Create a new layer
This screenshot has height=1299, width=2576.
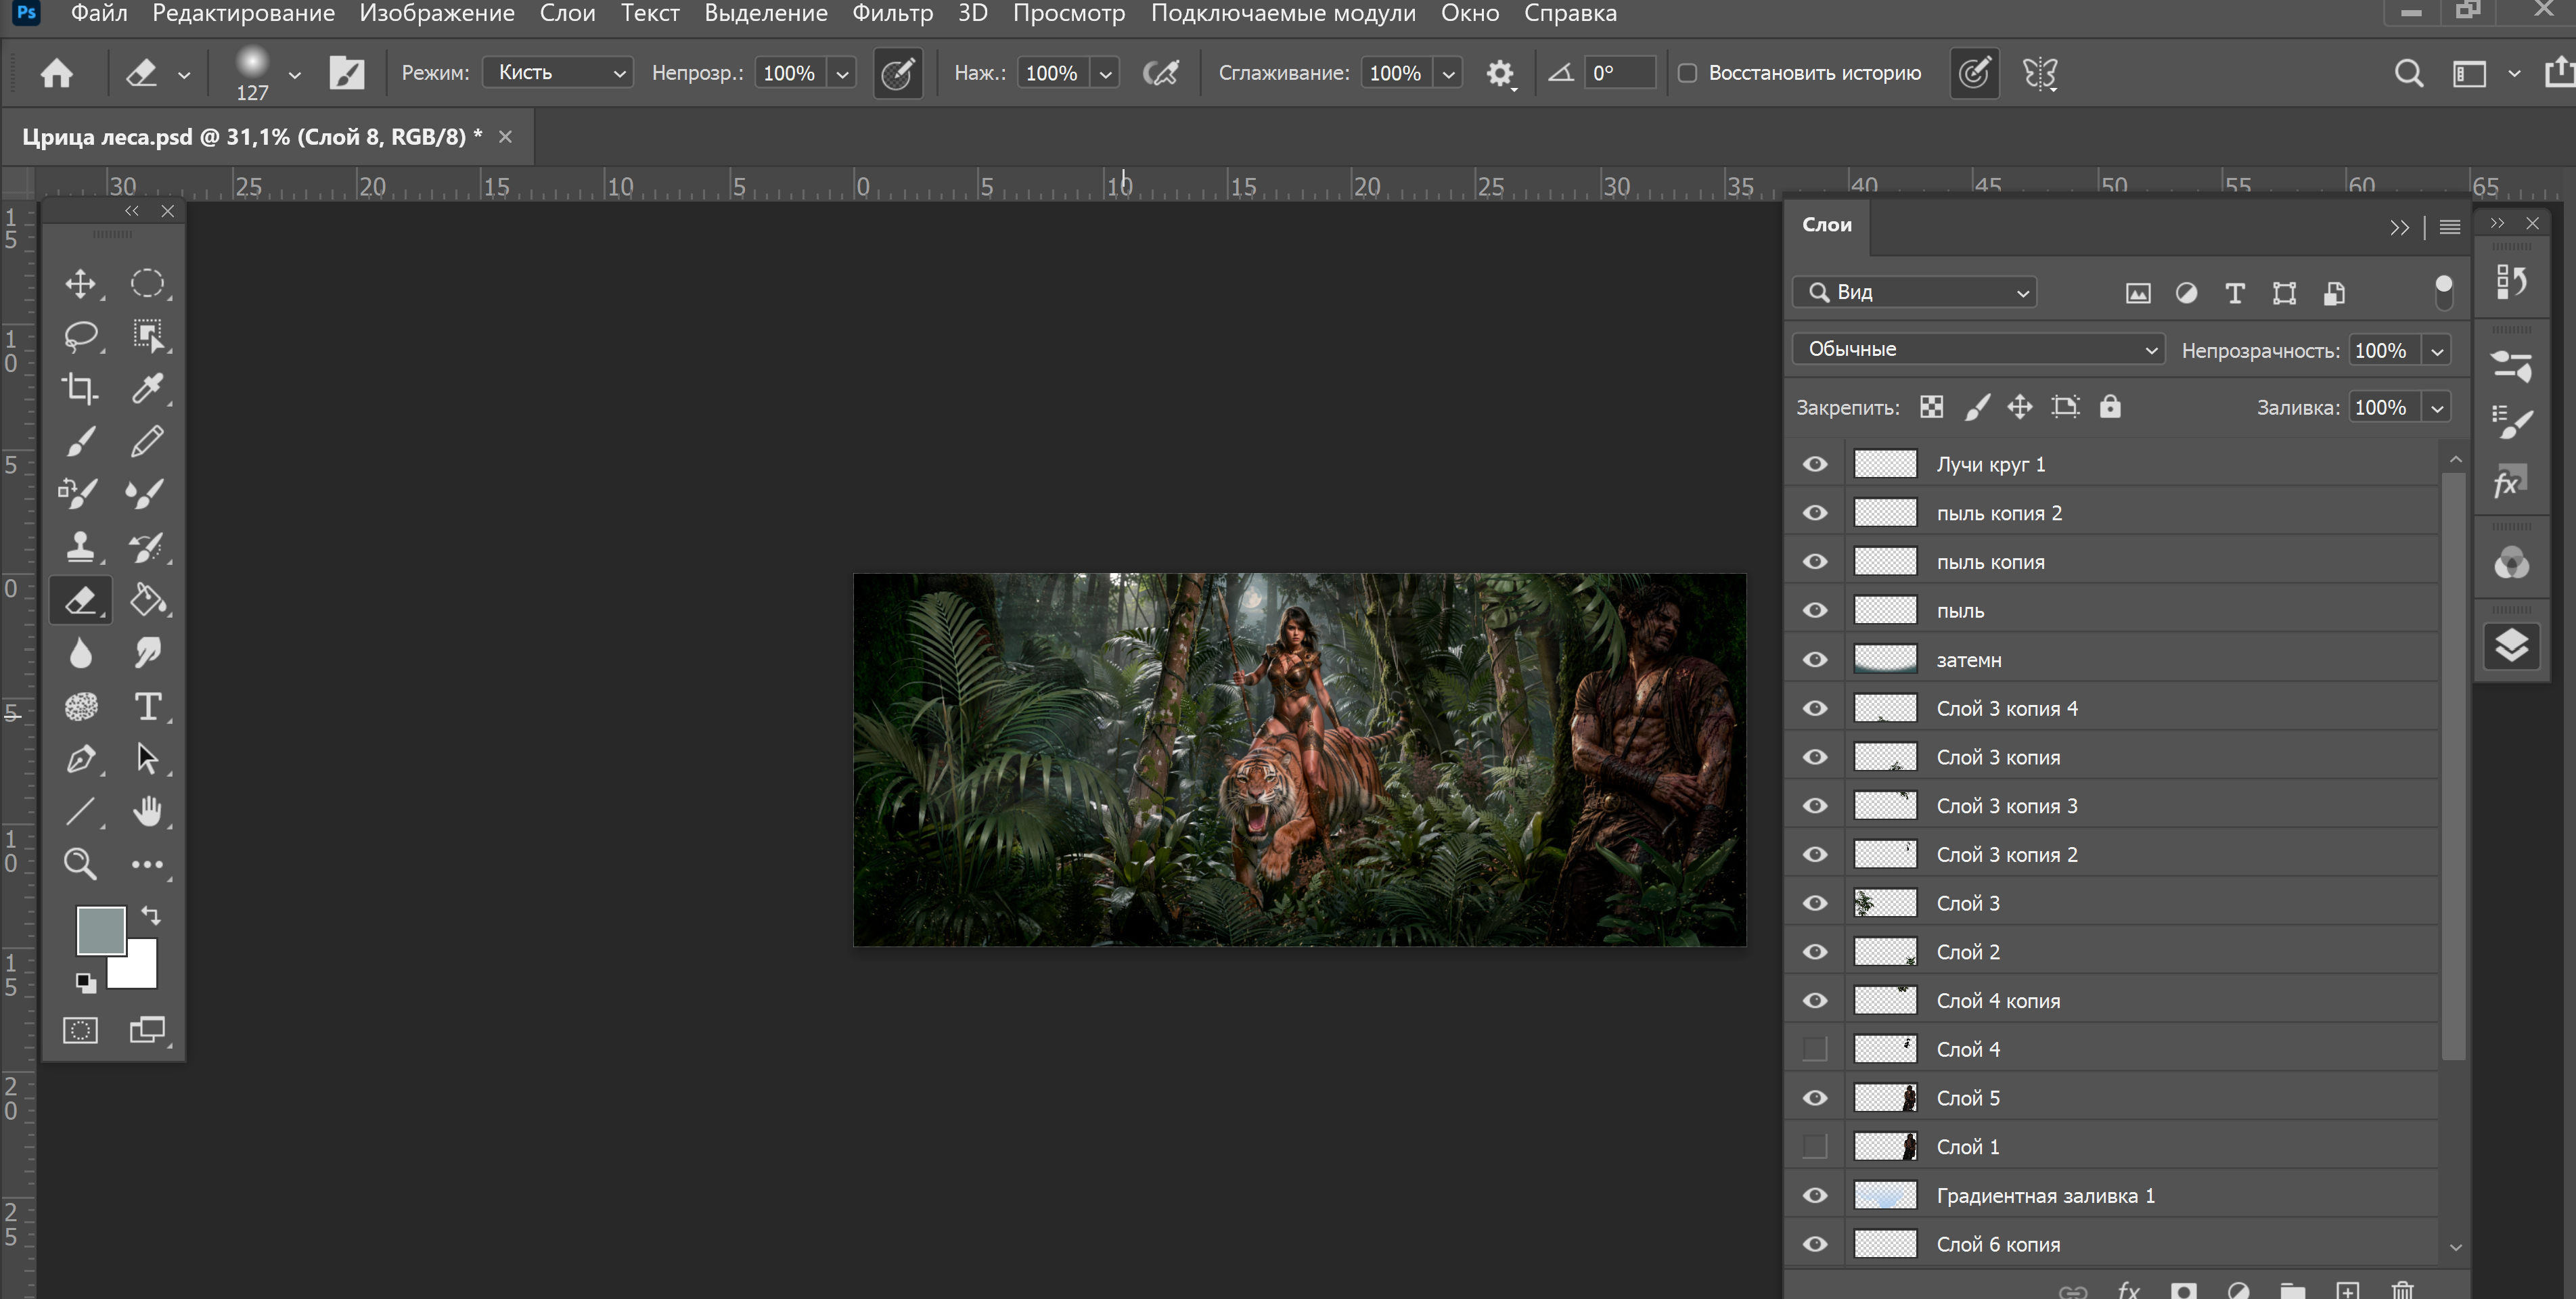(x=2347, y=1290)
